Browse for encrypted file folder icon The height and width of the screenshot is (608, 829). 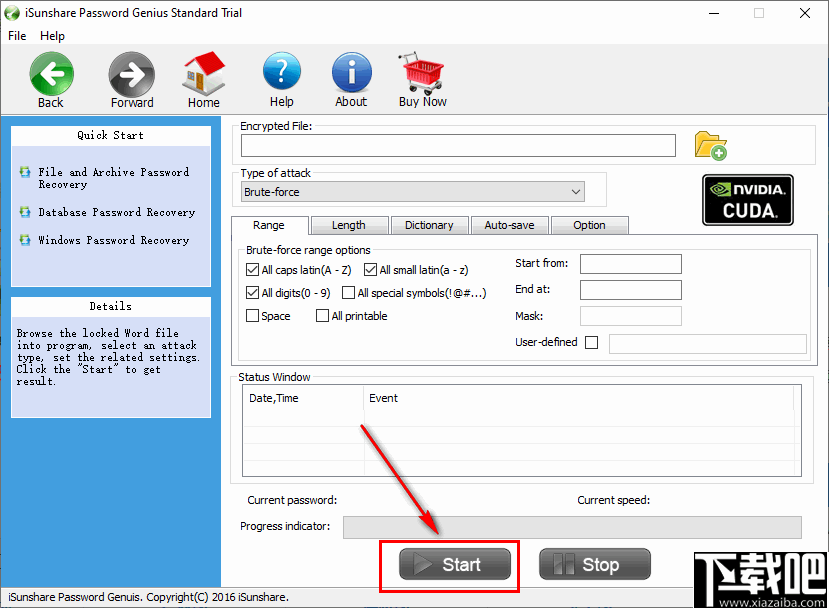point(711,145)
